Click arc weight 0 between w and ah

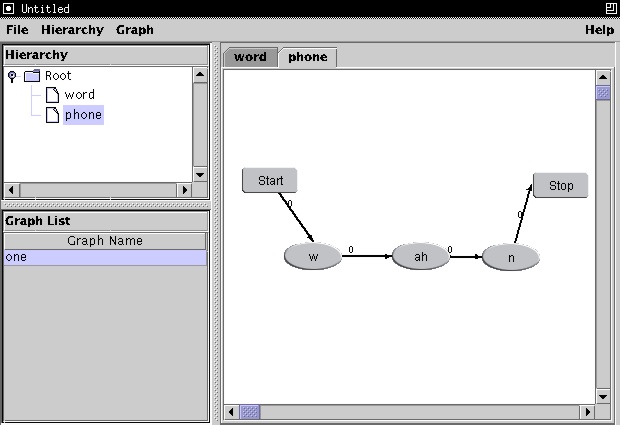tap(351, 249)
